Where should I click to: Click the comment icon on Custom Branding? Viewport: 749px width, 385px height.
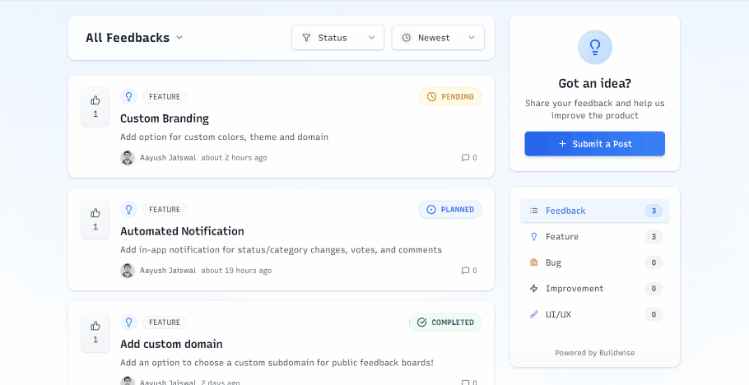pyautogui.click(x=465, y=158)
